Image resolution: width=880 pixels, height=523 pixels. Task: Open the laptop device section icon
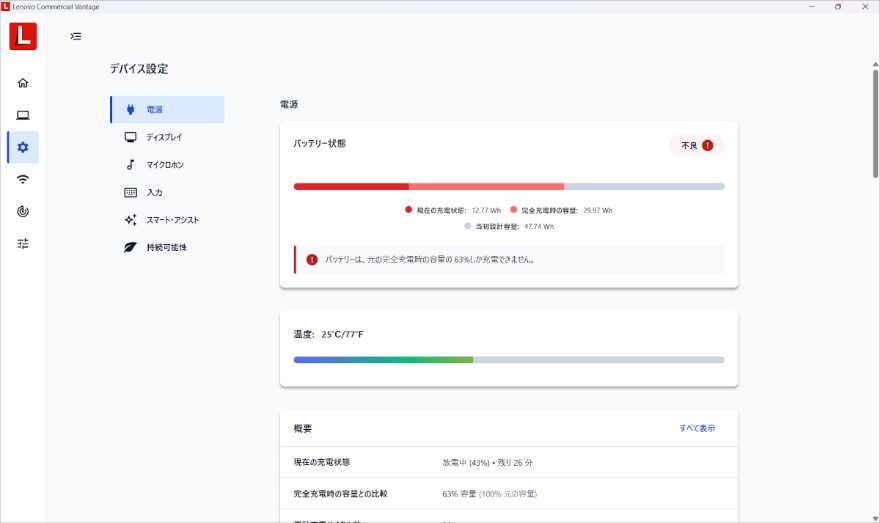(x=23, y=115)
